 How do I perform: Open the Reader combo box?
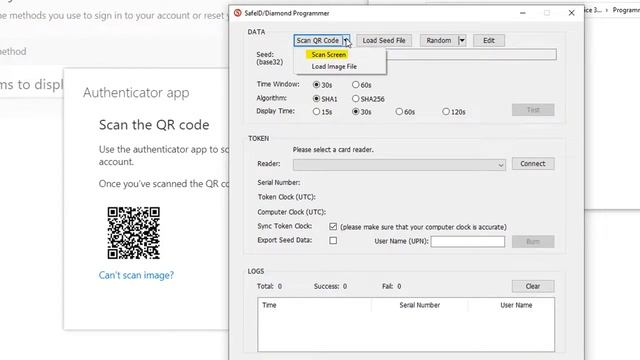coord(399,165)
